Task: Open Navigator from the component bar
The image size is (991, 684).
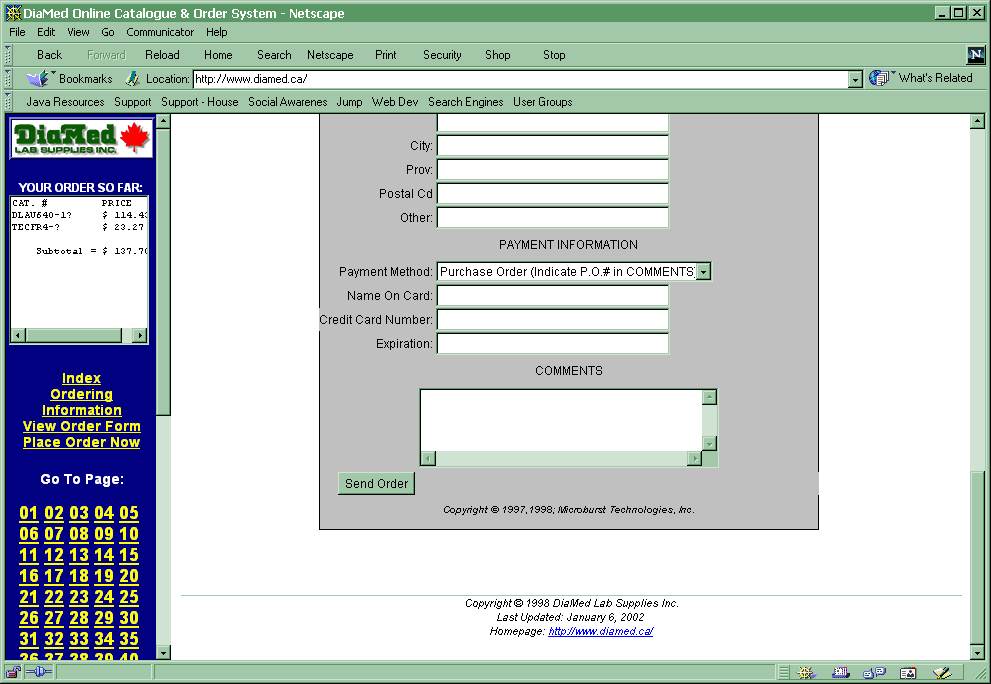Action: tap(807, 673)
